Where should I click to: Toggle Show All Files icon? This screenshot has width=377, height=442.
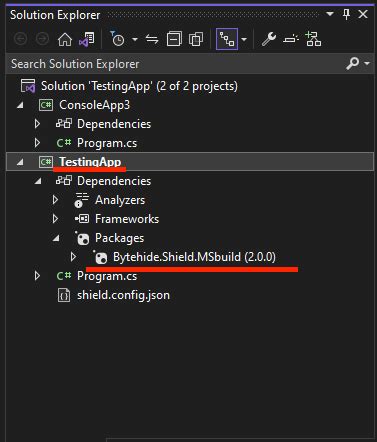pos(196,39)
